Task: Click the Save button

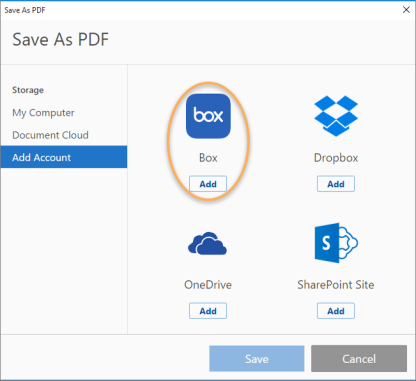Action: tap(257, 359)
